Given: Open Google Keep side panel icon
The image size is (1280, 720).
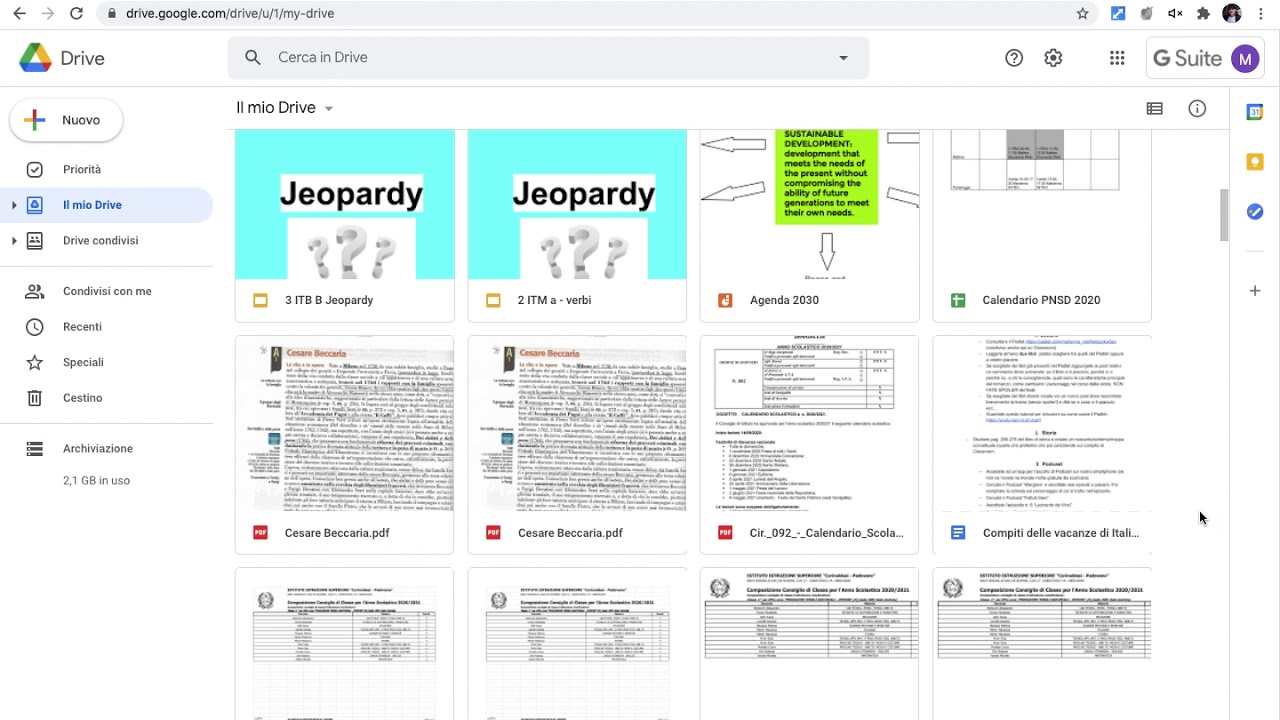Looking at the screenshot, I should 1255,162.
